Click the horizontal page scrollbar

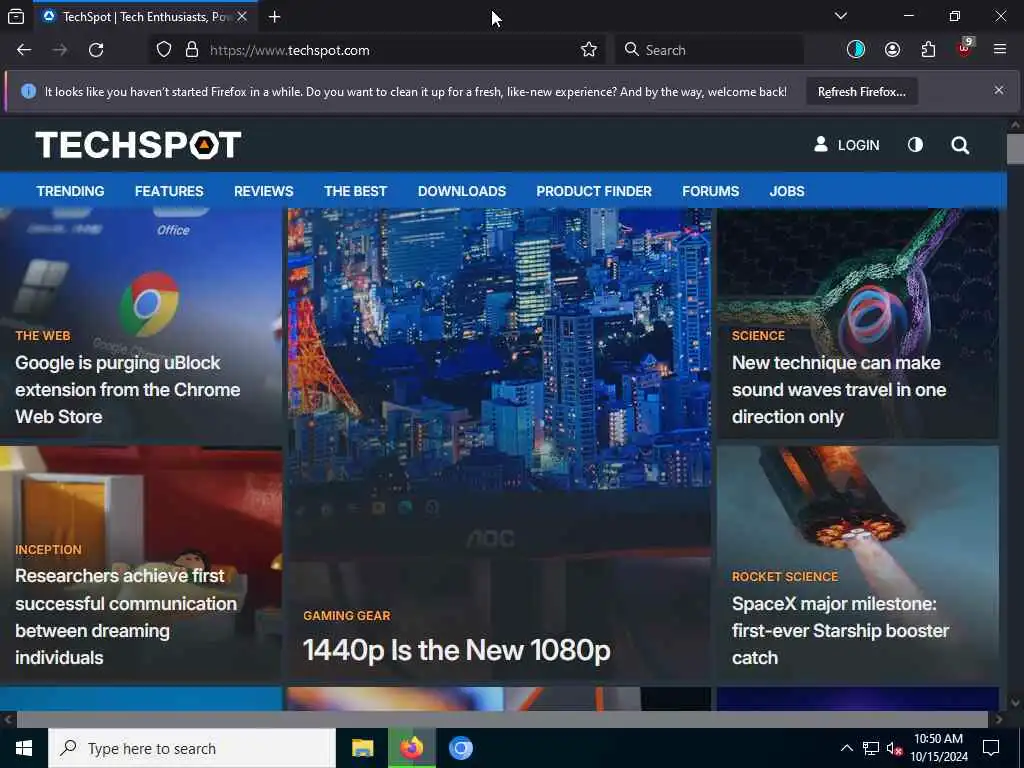point(502,719)
